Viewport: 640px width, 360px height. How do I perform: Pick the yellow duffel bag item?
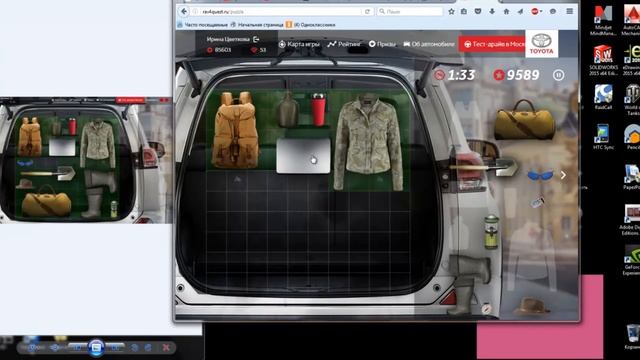tap(524, 120)
